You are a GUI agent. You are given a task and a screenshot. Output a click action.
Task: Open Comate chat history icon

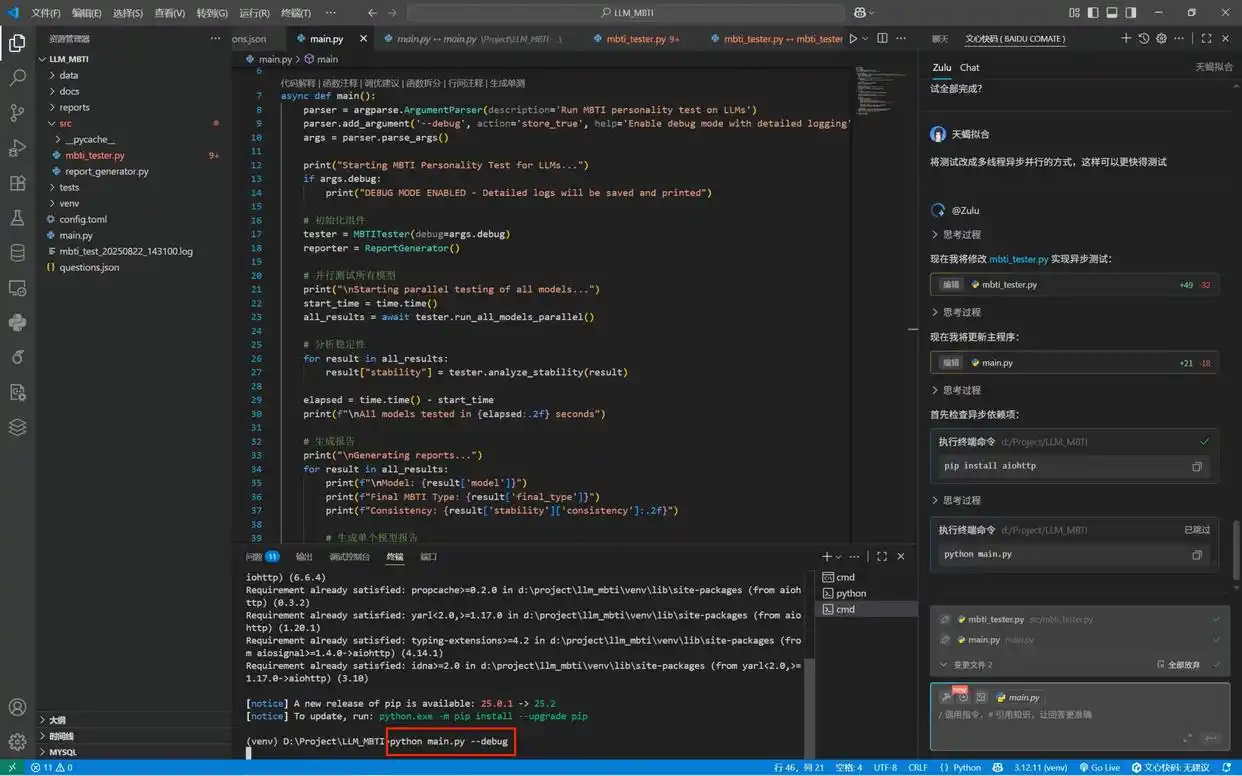point(1144,39)
